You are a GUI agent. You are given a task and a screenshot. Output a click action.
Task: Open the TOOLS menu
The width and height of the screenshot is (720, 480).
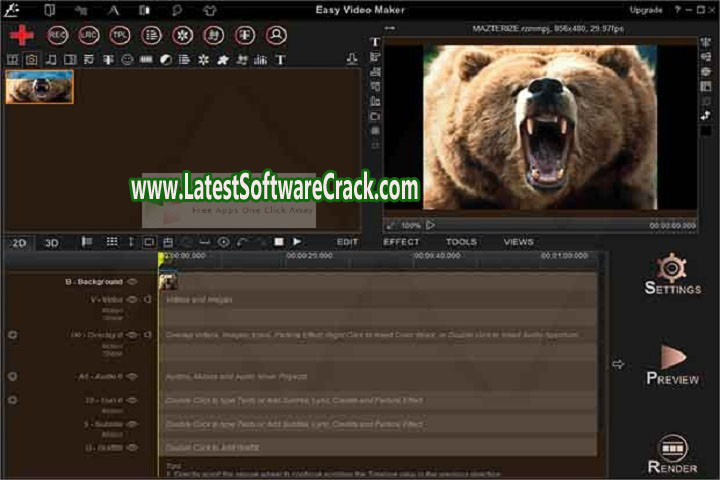pyautogui.click(x=461, y=242)
